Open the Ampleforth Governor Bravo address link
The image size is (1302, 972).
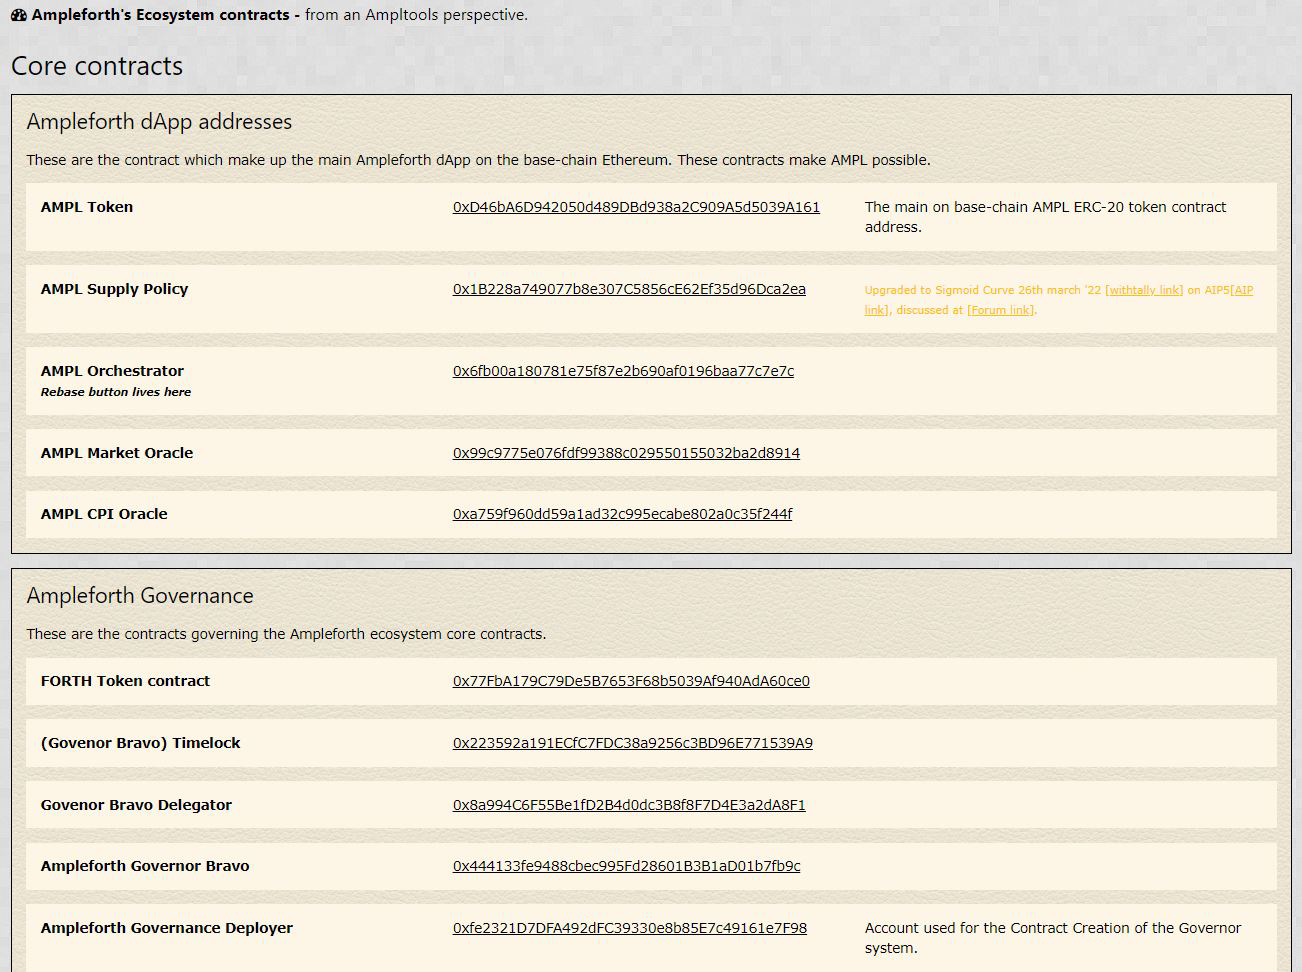(626, 866)
